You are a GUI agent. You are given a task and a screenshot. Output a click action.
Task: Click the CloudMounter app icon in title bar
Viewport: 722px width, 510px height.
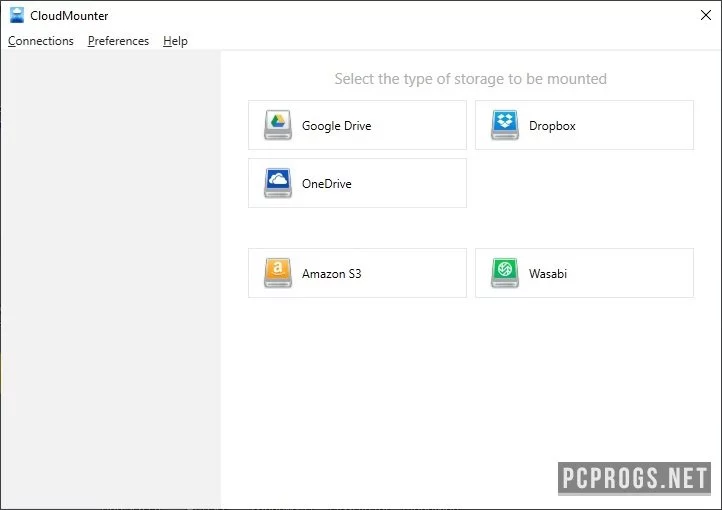point(17,15)
